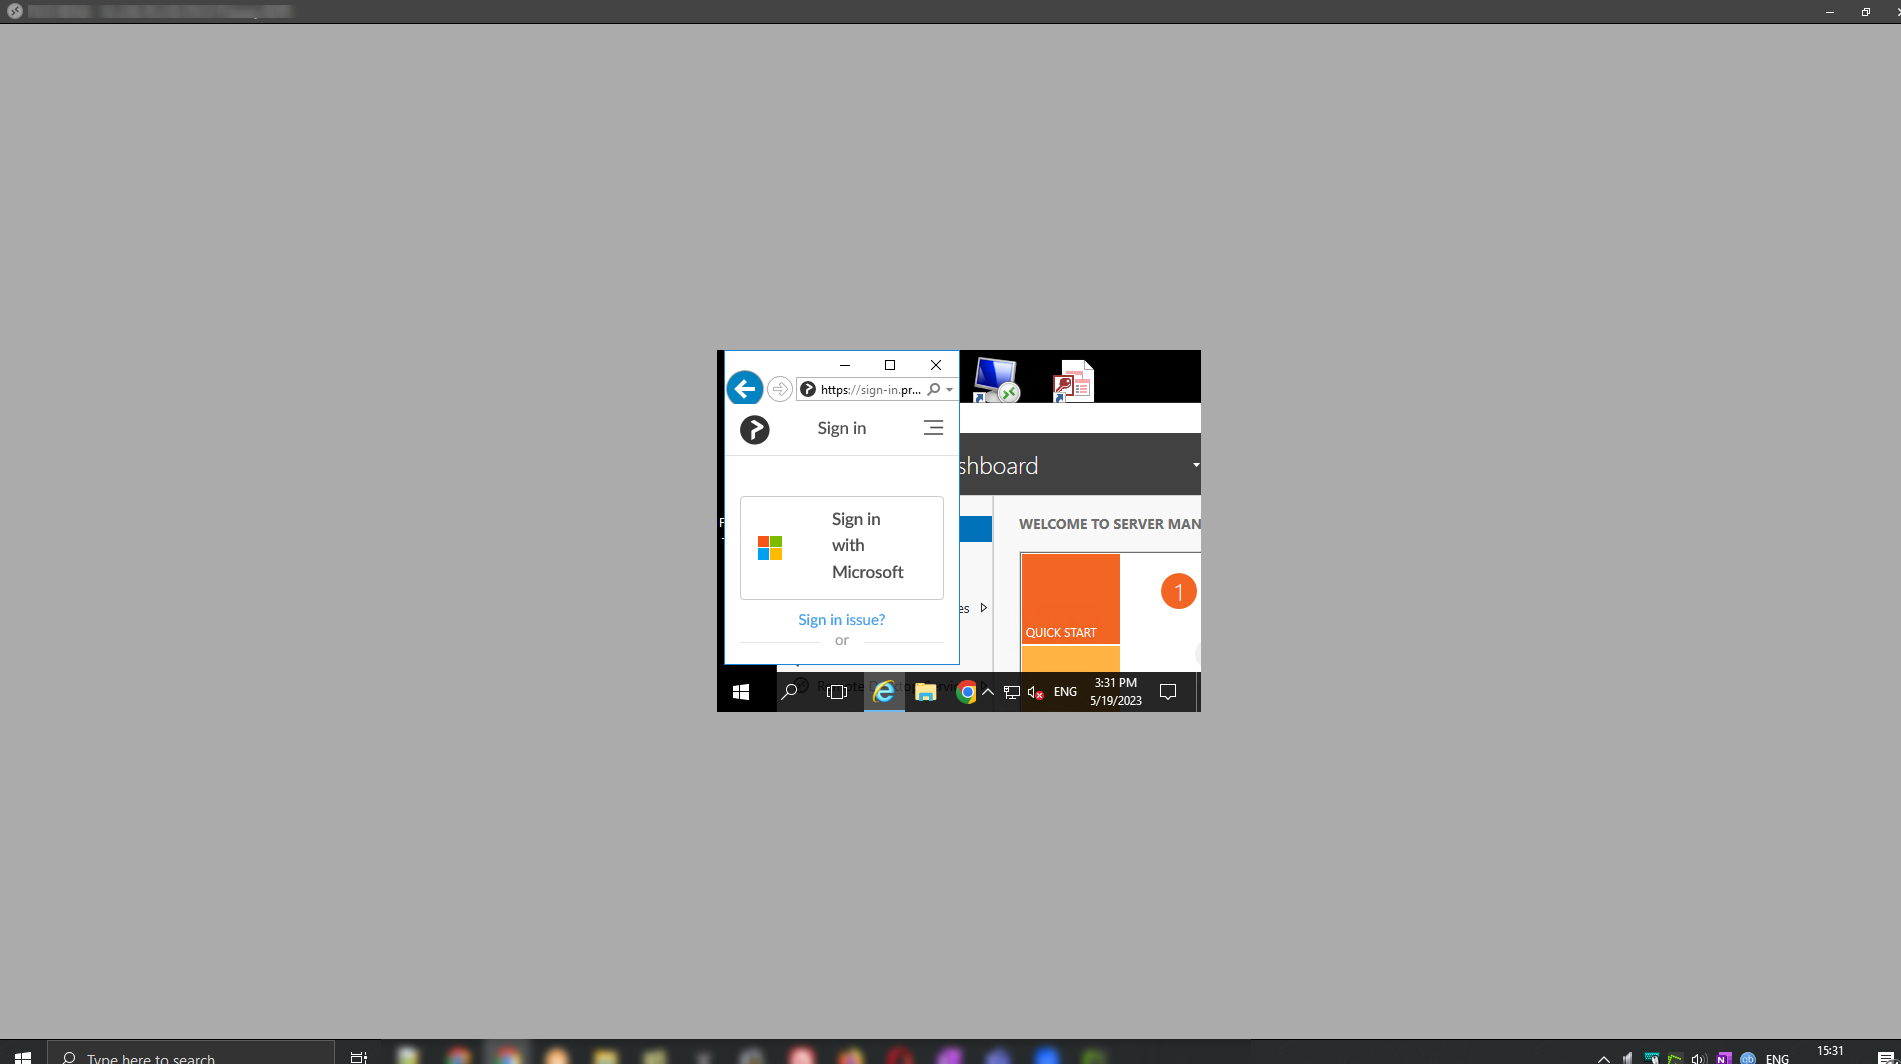Open the Remote Desktop shortcut icon
This screenshot has width=1901, height=1064.
click(995, 380)
